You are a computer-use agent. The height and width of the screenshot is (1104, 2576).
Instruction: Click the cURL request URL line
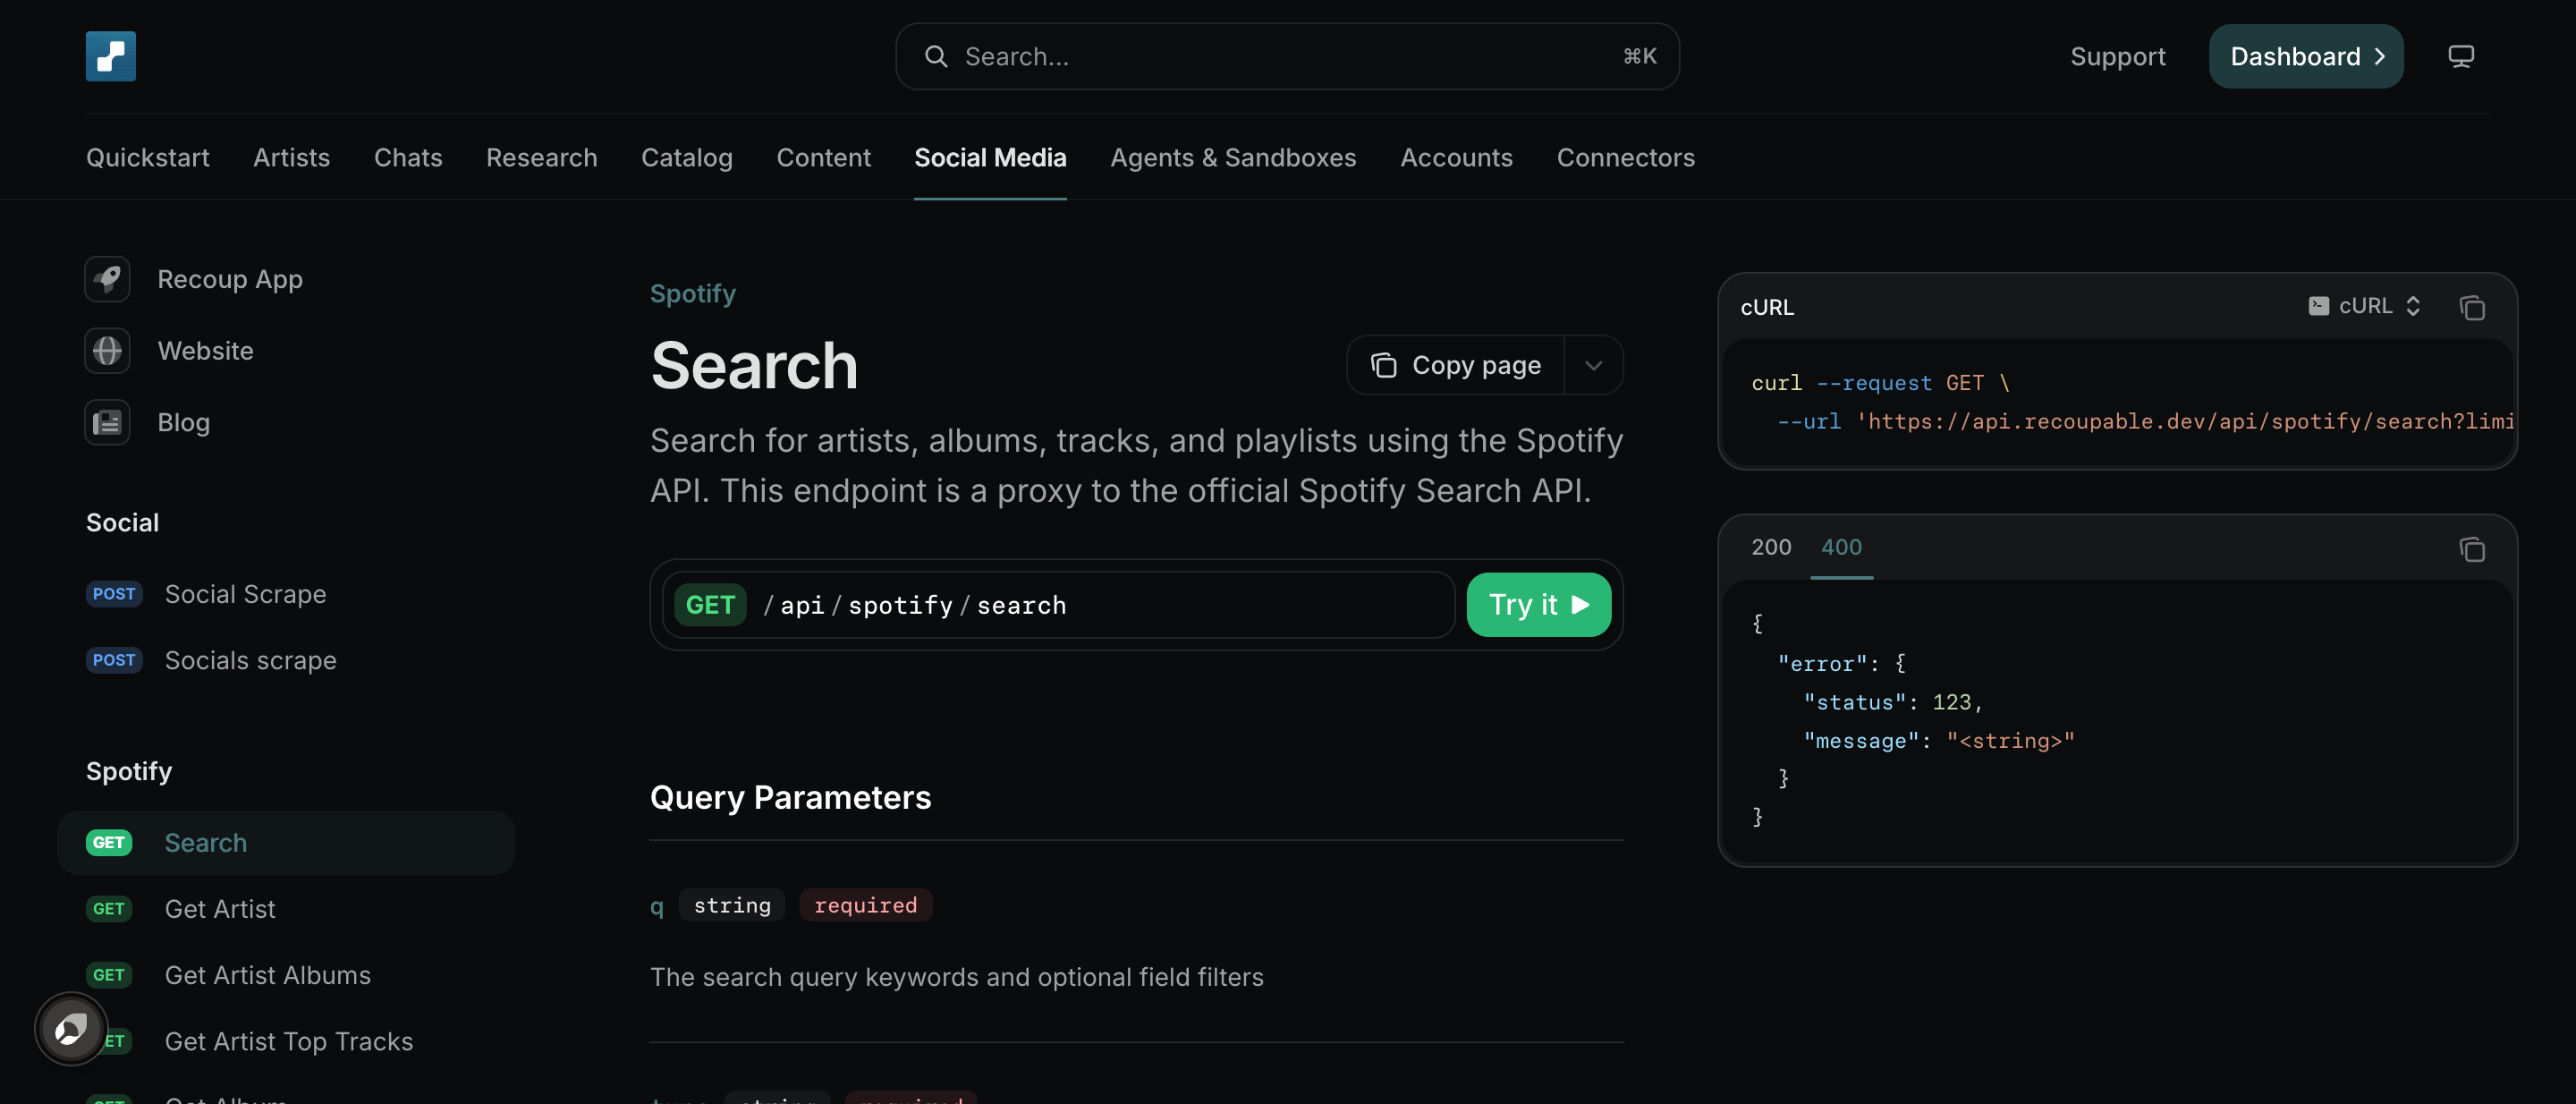[2145, 421]
